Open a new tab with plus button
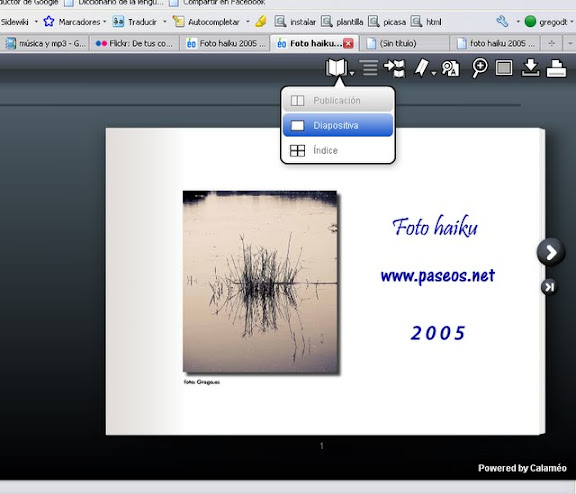 pos(551,43)
